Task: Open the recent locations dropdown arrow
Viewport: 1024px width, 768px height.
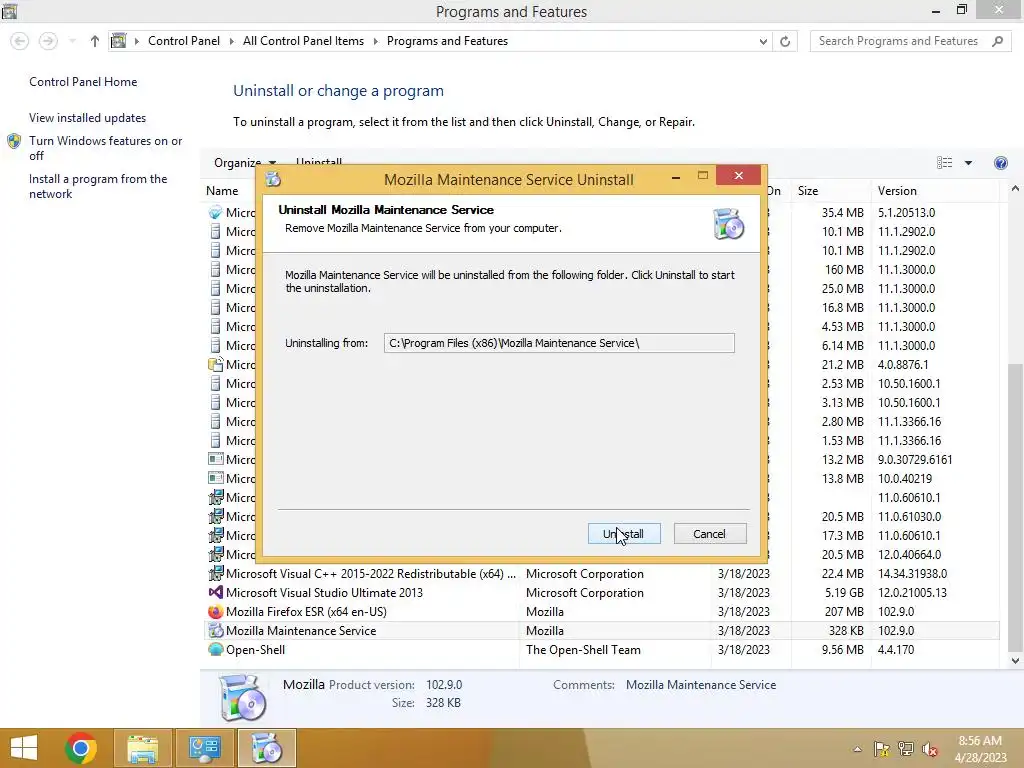Action: tap(72, 41)
